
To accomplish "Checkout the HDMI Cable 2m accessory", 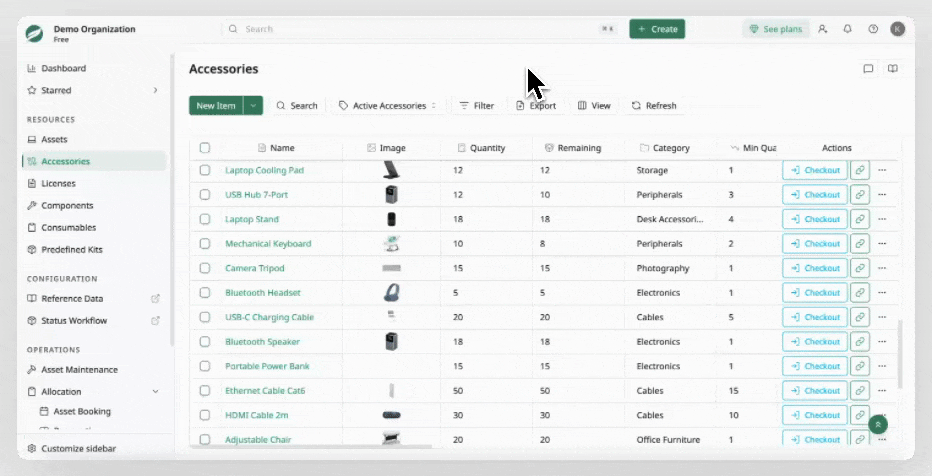I will (x=815, y=415).
